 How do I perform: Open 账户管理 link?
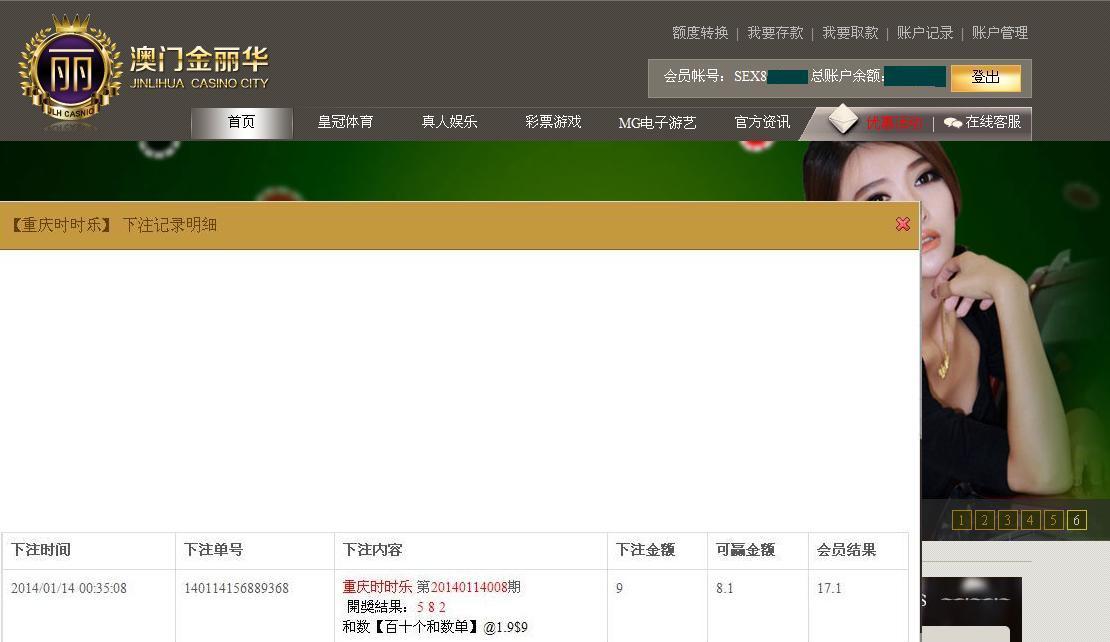coord(1000,33)
